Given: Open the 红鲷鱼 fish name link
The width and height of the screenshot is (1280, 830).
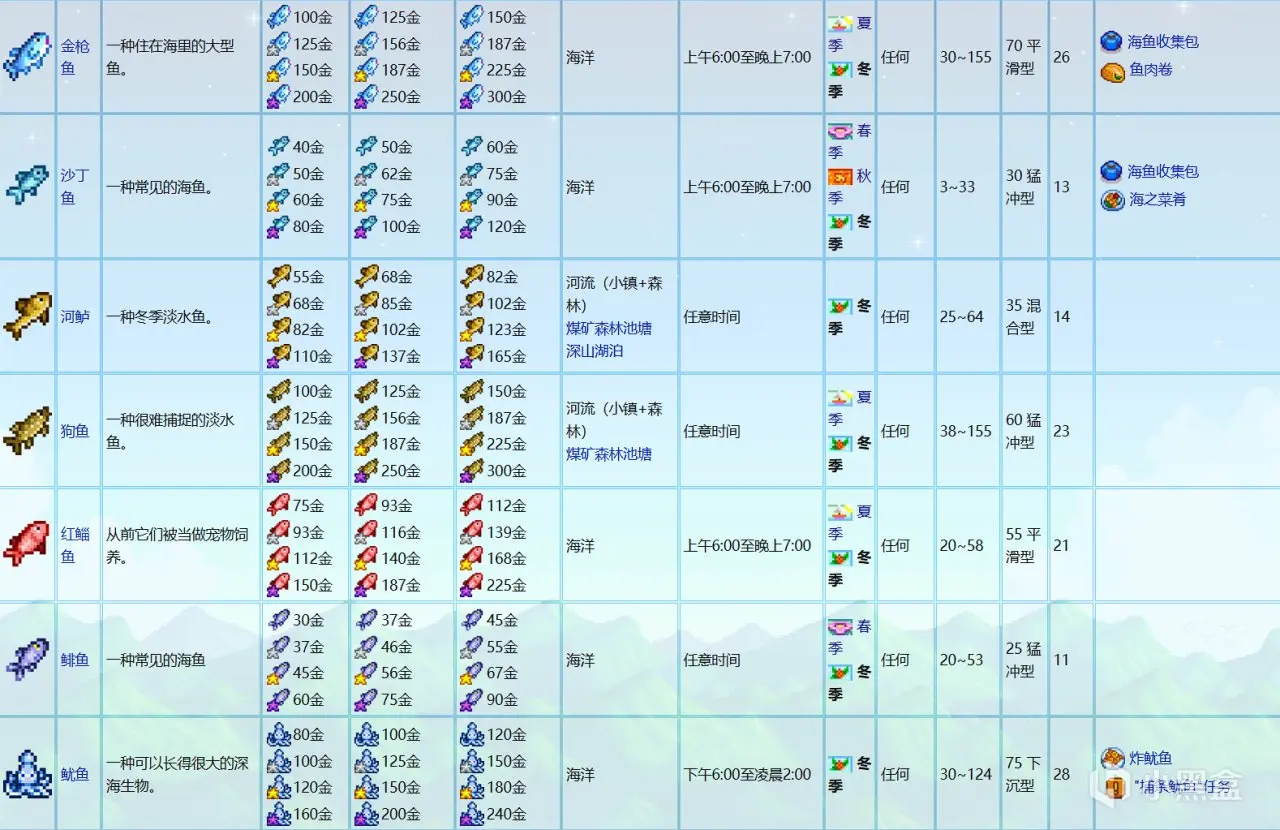Looking at the screenshot, I should pyautogui.click(x=75, y=545).
